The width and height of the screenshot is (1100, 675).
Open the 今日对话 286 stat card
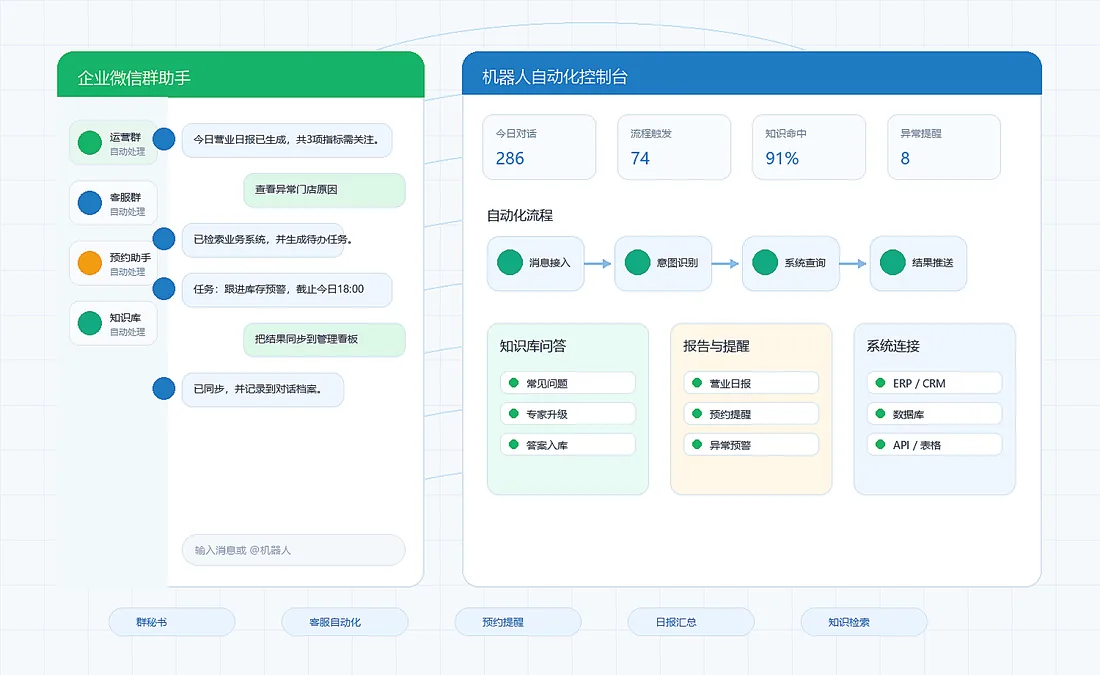(x=539, y=147)
